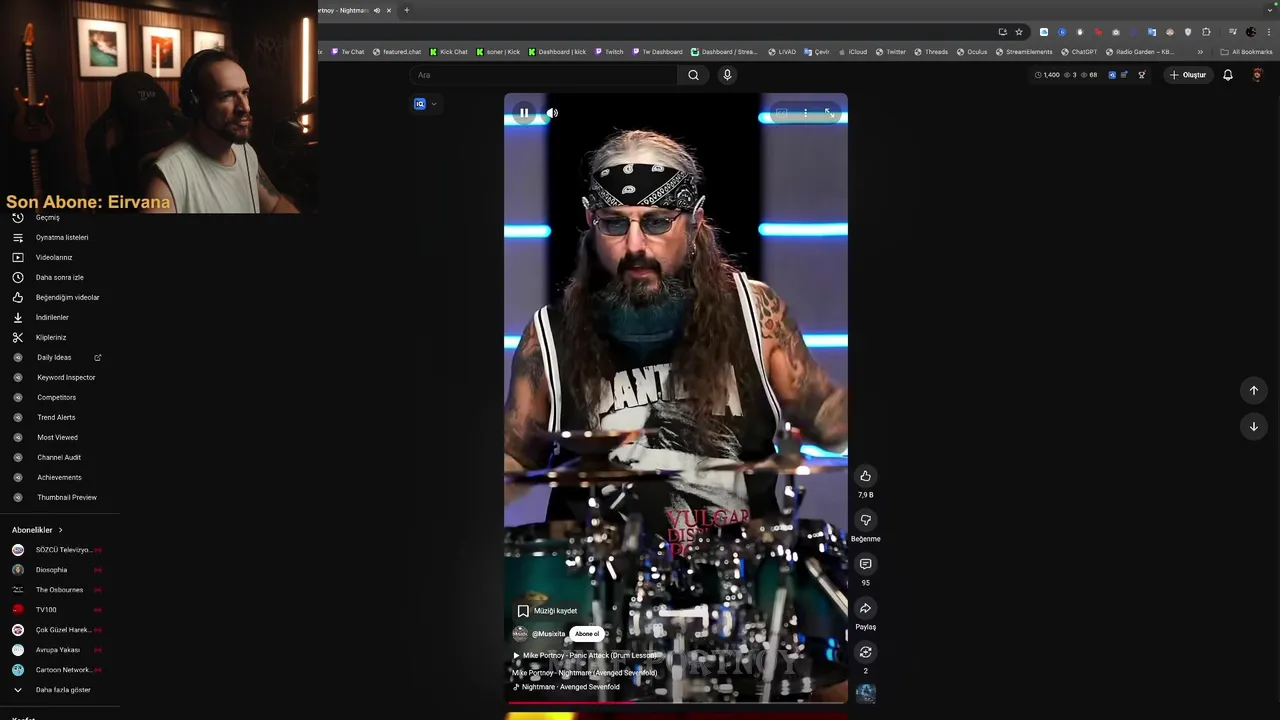Image resolution: width=1280 pixels, height=720 pixels.
Task: Open the remix icon showing 2
Action: tap(865, 652)
